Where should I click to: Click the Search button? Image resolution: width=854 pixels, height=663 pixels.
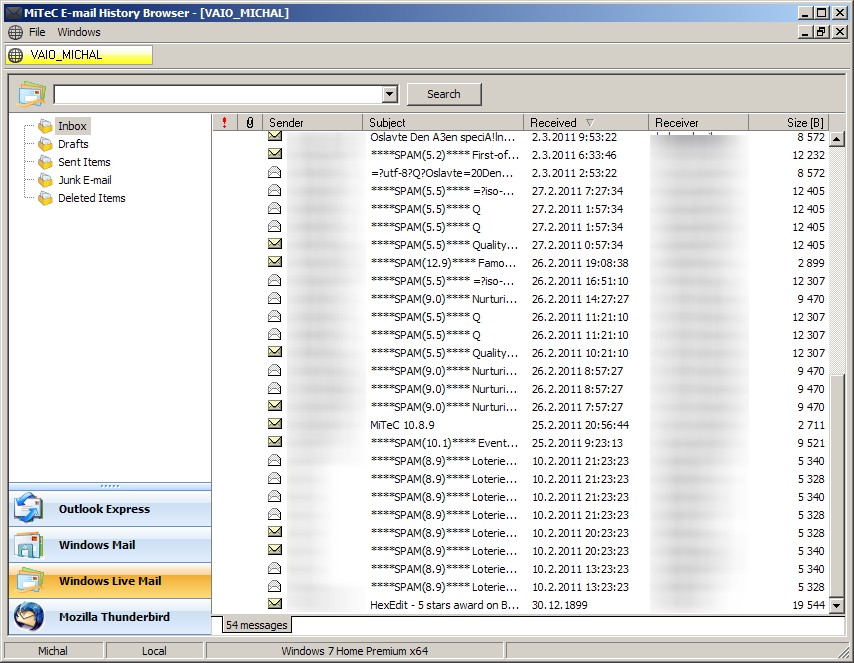coord(444,94)
